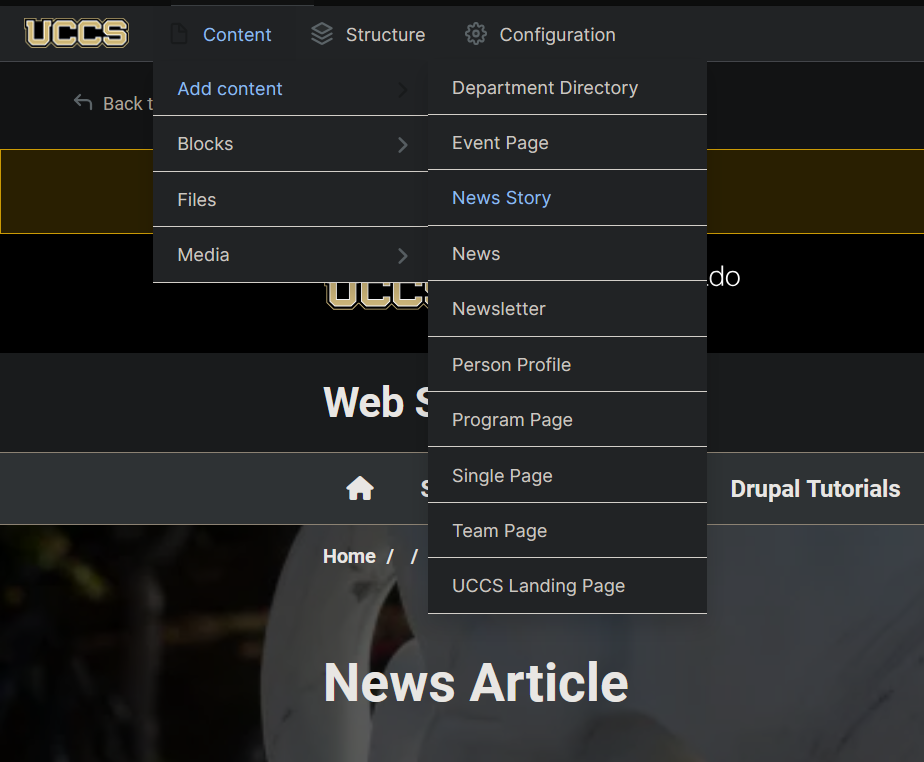Go to the site home icon

[359, 488]
